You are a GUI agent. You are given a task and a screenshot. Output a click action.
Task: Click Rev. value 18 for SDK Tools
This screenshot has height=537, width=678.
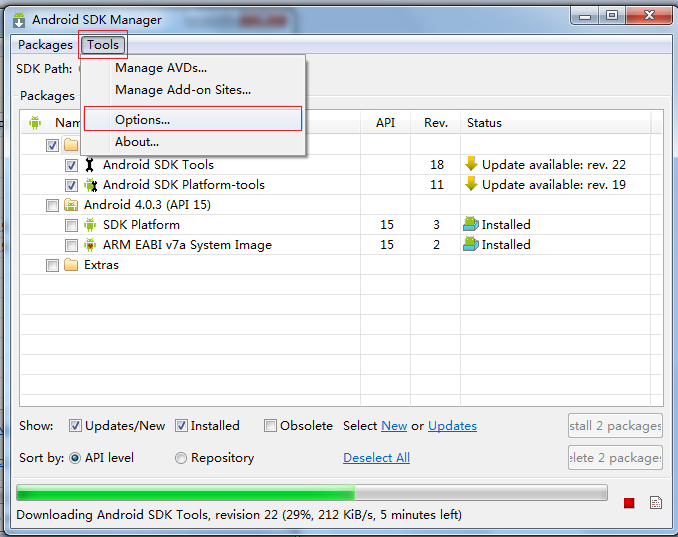pos(437,165)
